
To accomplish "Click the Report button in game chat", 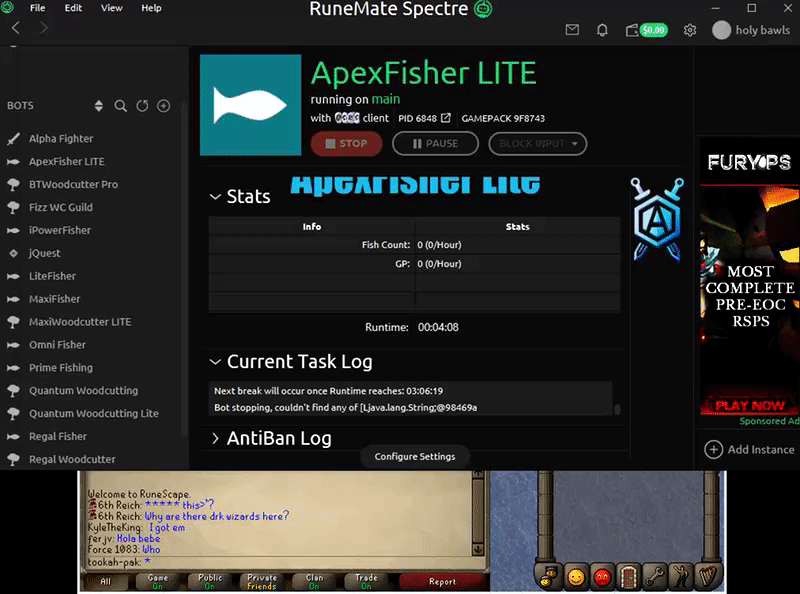I will pyautogui.click(x=442, y=582).
